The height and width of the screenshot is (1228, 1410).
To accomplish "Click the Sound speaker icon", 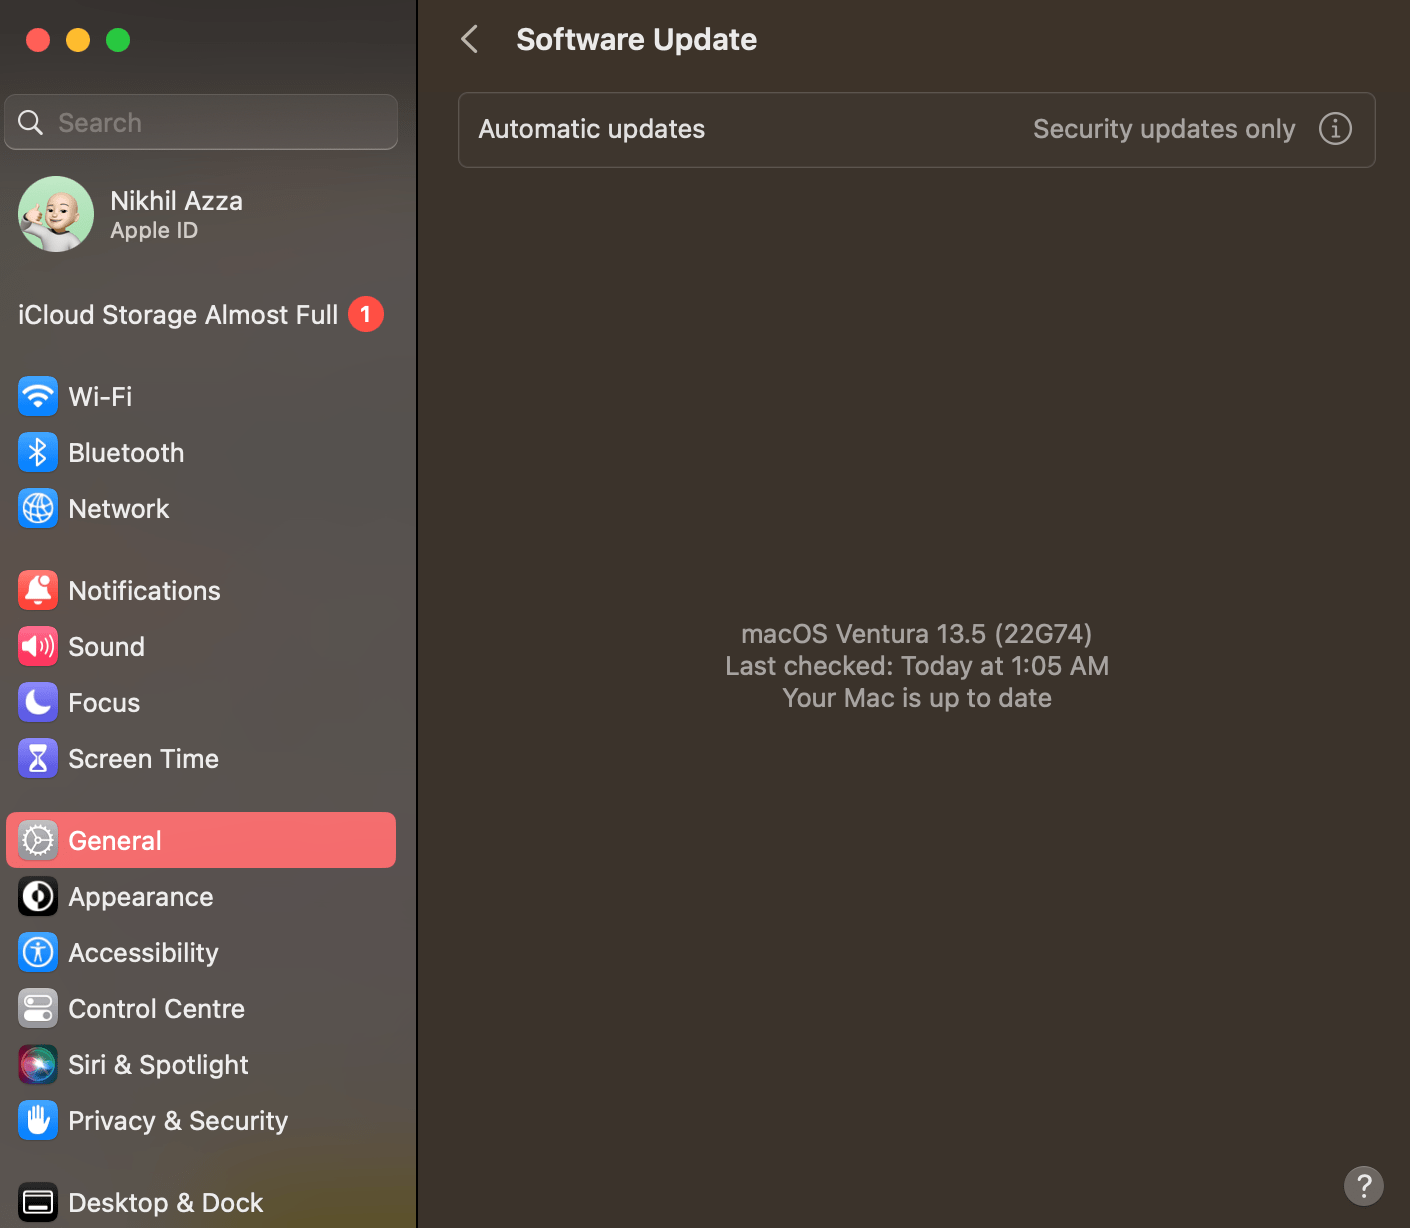I will (38, 647).
